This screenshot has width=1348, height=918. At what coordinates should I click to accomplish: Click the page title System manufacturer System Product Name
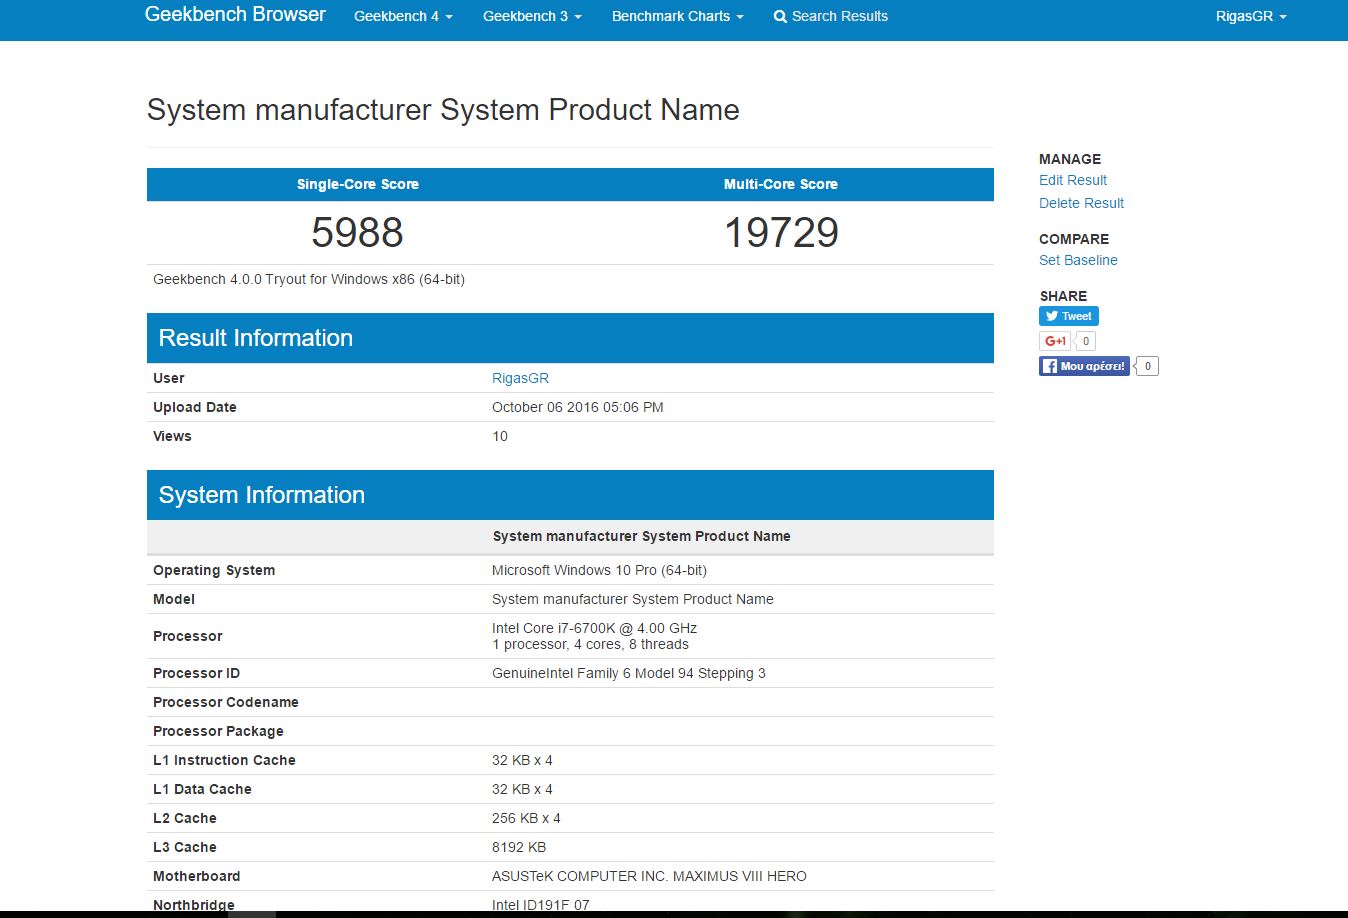tap(443, 110)
